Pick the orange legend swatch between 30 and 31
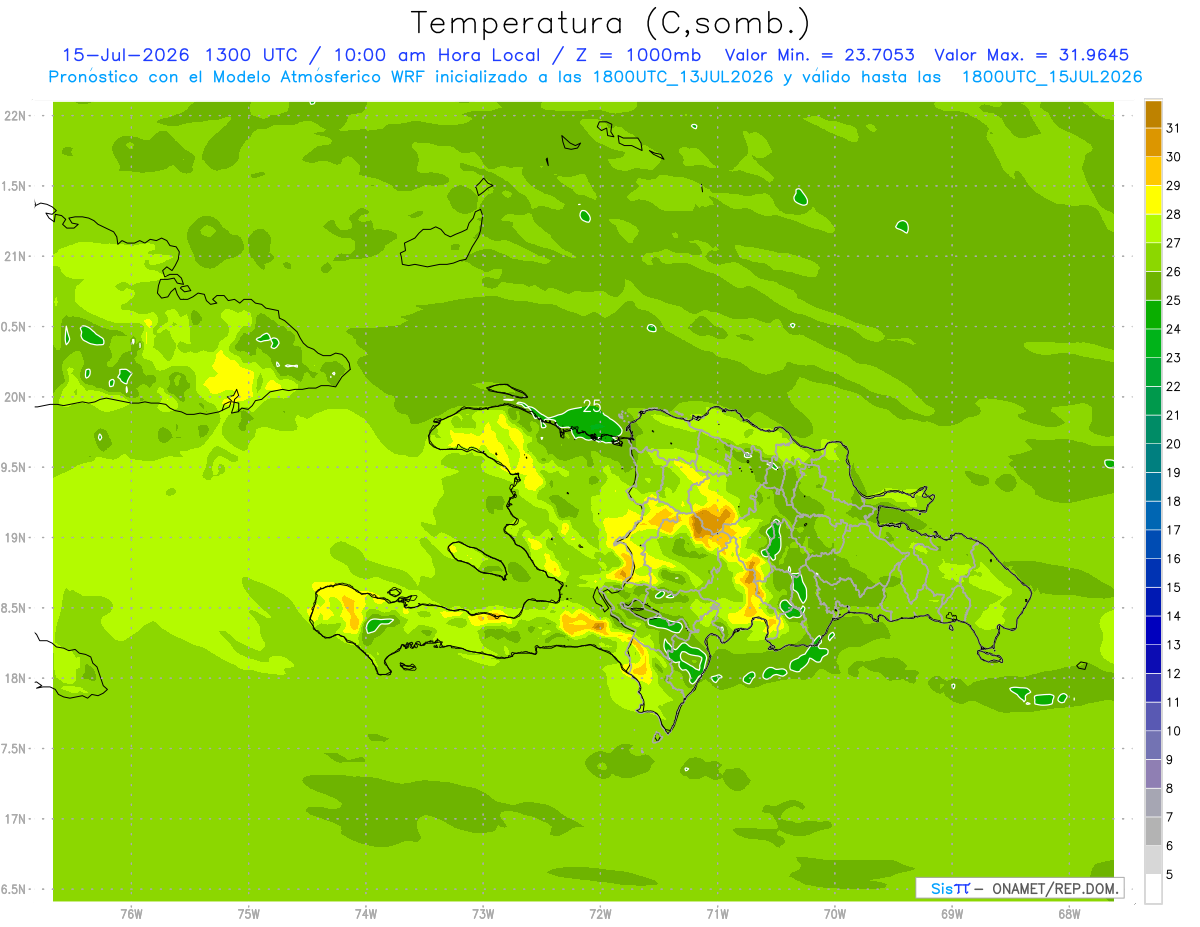 click(x=1153, y=143)
